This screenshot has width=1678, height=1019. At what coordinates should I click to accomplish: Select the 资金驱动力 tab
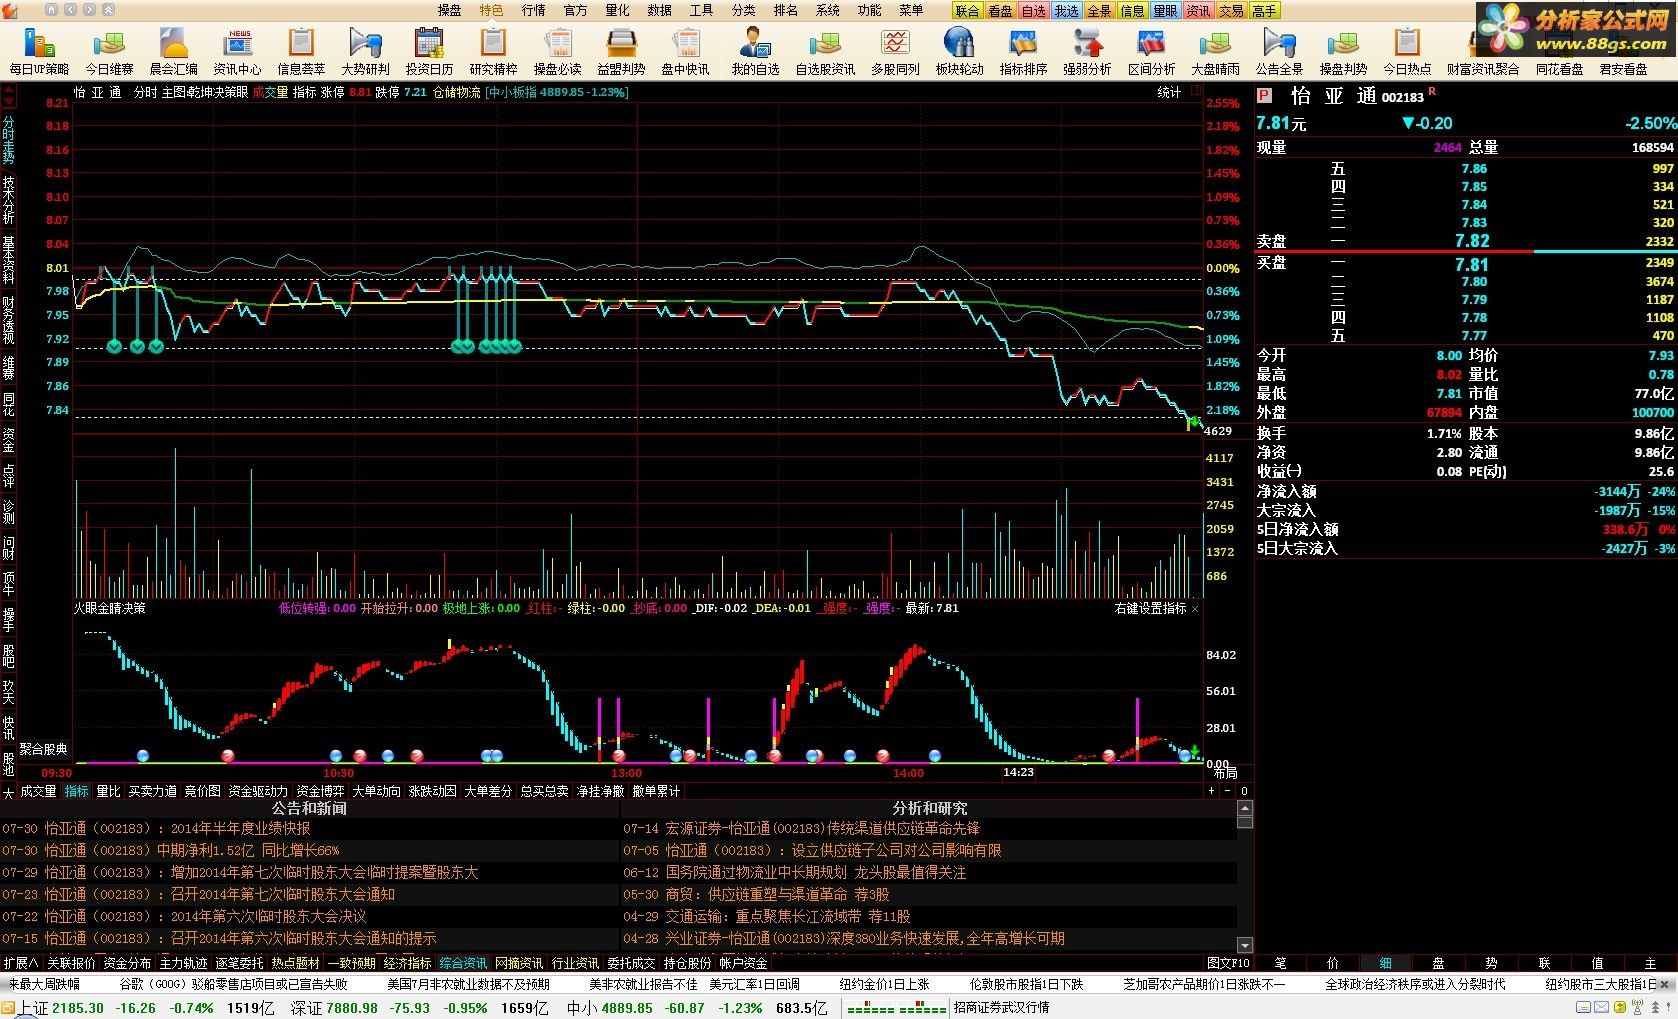click(257, 791)
